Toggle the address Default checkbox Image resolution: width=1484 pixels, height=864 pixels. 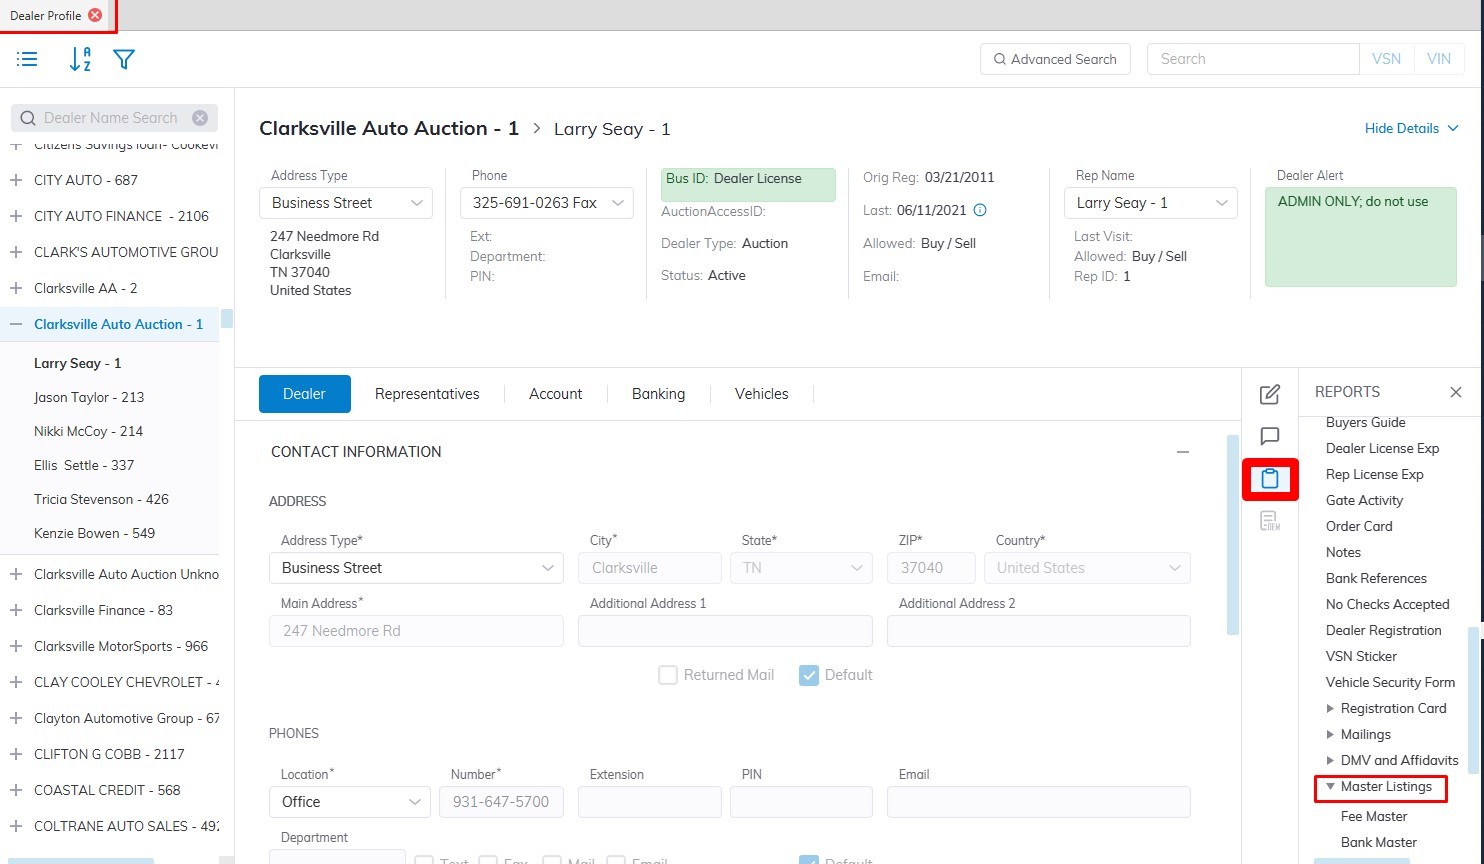click(x=809, y=675)
